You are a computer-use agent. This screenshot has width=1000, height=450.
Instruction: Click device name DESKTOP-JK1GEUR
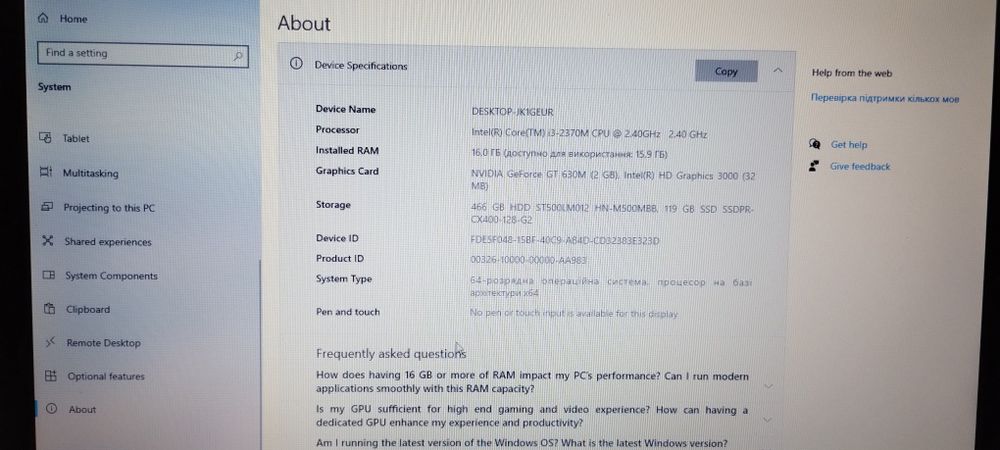(x=512, y=112)
